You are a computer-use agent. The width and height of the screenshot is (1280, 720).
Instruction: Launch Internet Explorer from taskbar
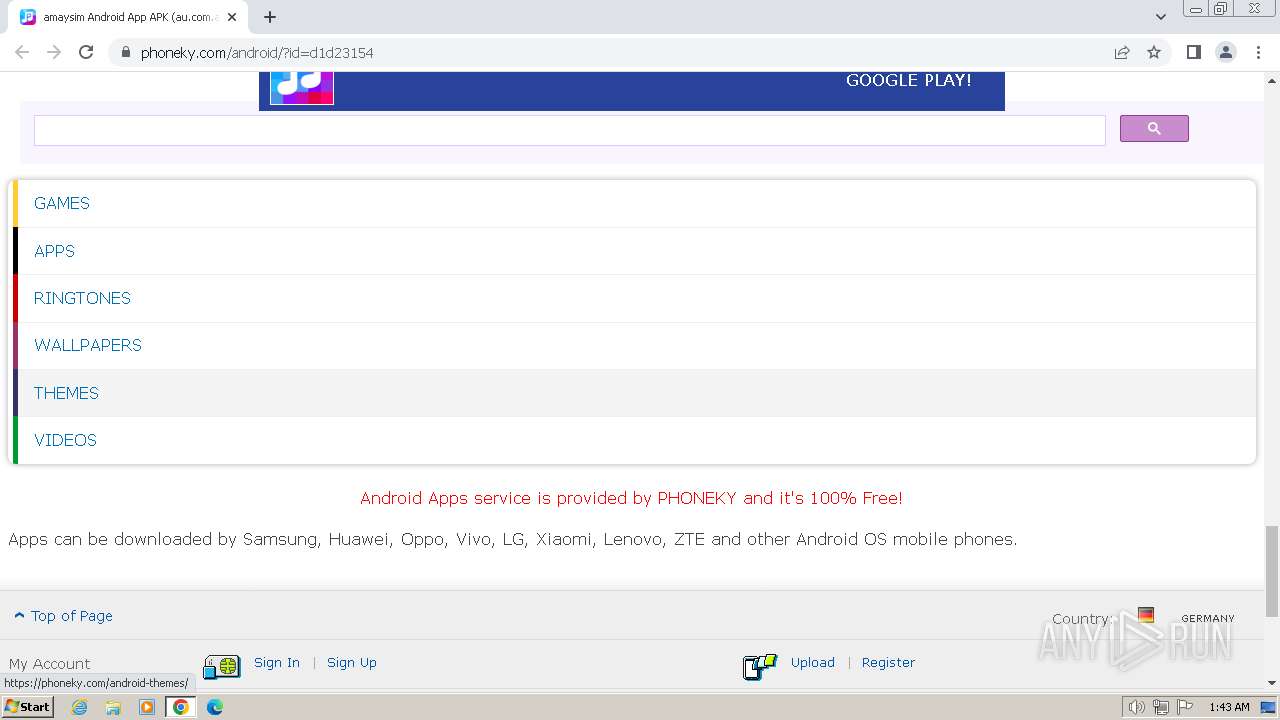(80, 707)
